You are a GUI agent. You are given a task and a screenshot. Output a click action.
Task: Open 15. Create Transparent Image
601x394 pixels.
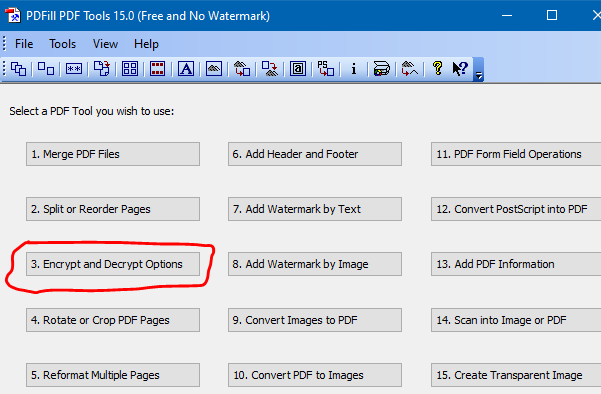(x=516, y=375)
